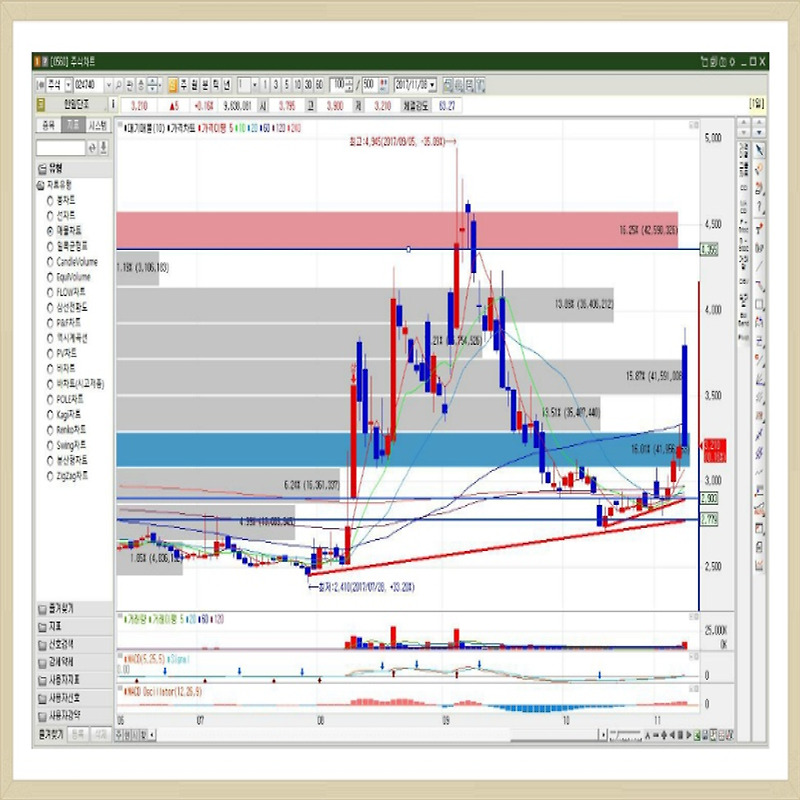Viewport: 800px width, 800px height.
Task: Click the play button in chart replay controls
Action: [689, 735]
